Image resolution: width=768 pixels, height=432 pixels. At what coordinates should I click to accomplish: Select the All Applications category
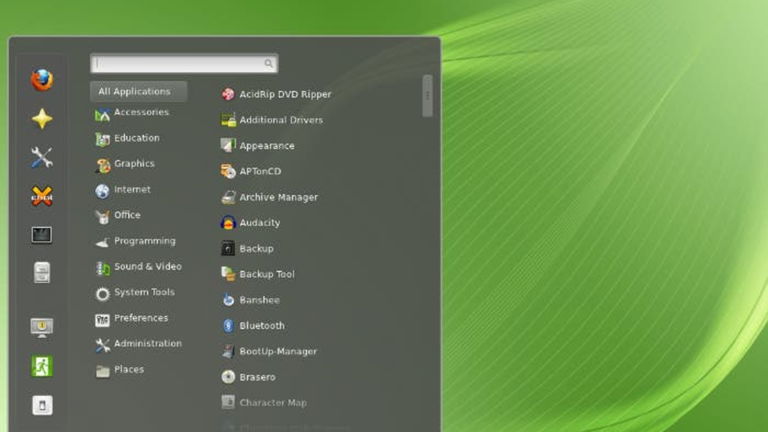[139, 92]
